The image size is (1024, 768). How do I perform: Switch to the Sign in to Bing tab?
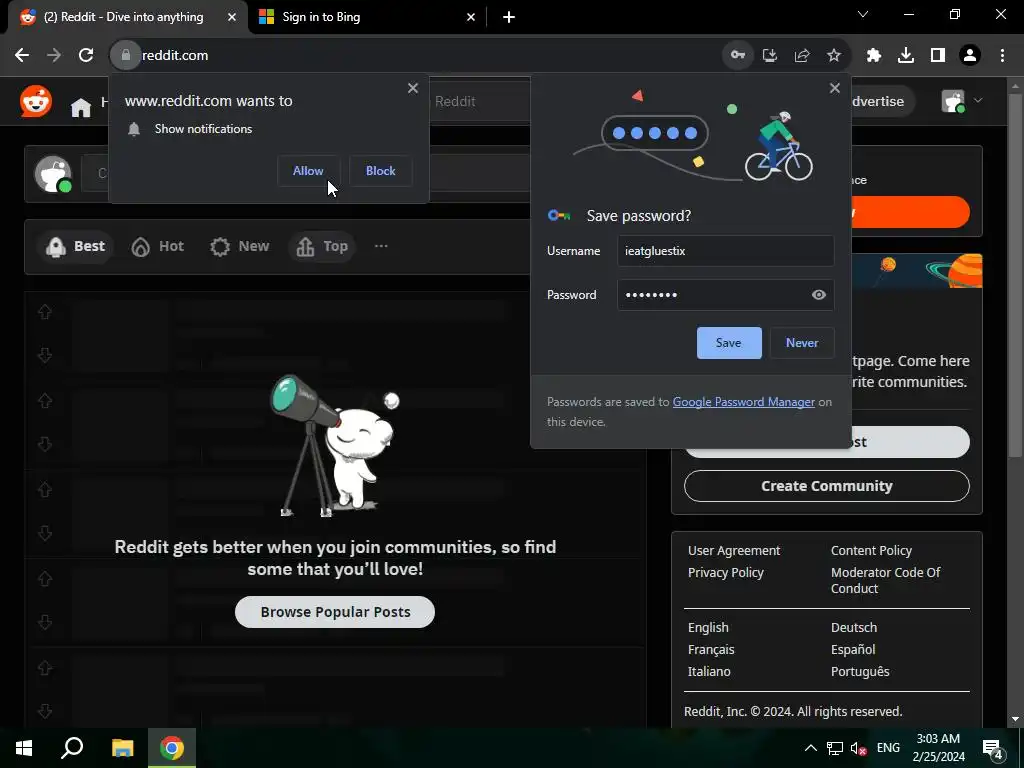tap(366, 17)
